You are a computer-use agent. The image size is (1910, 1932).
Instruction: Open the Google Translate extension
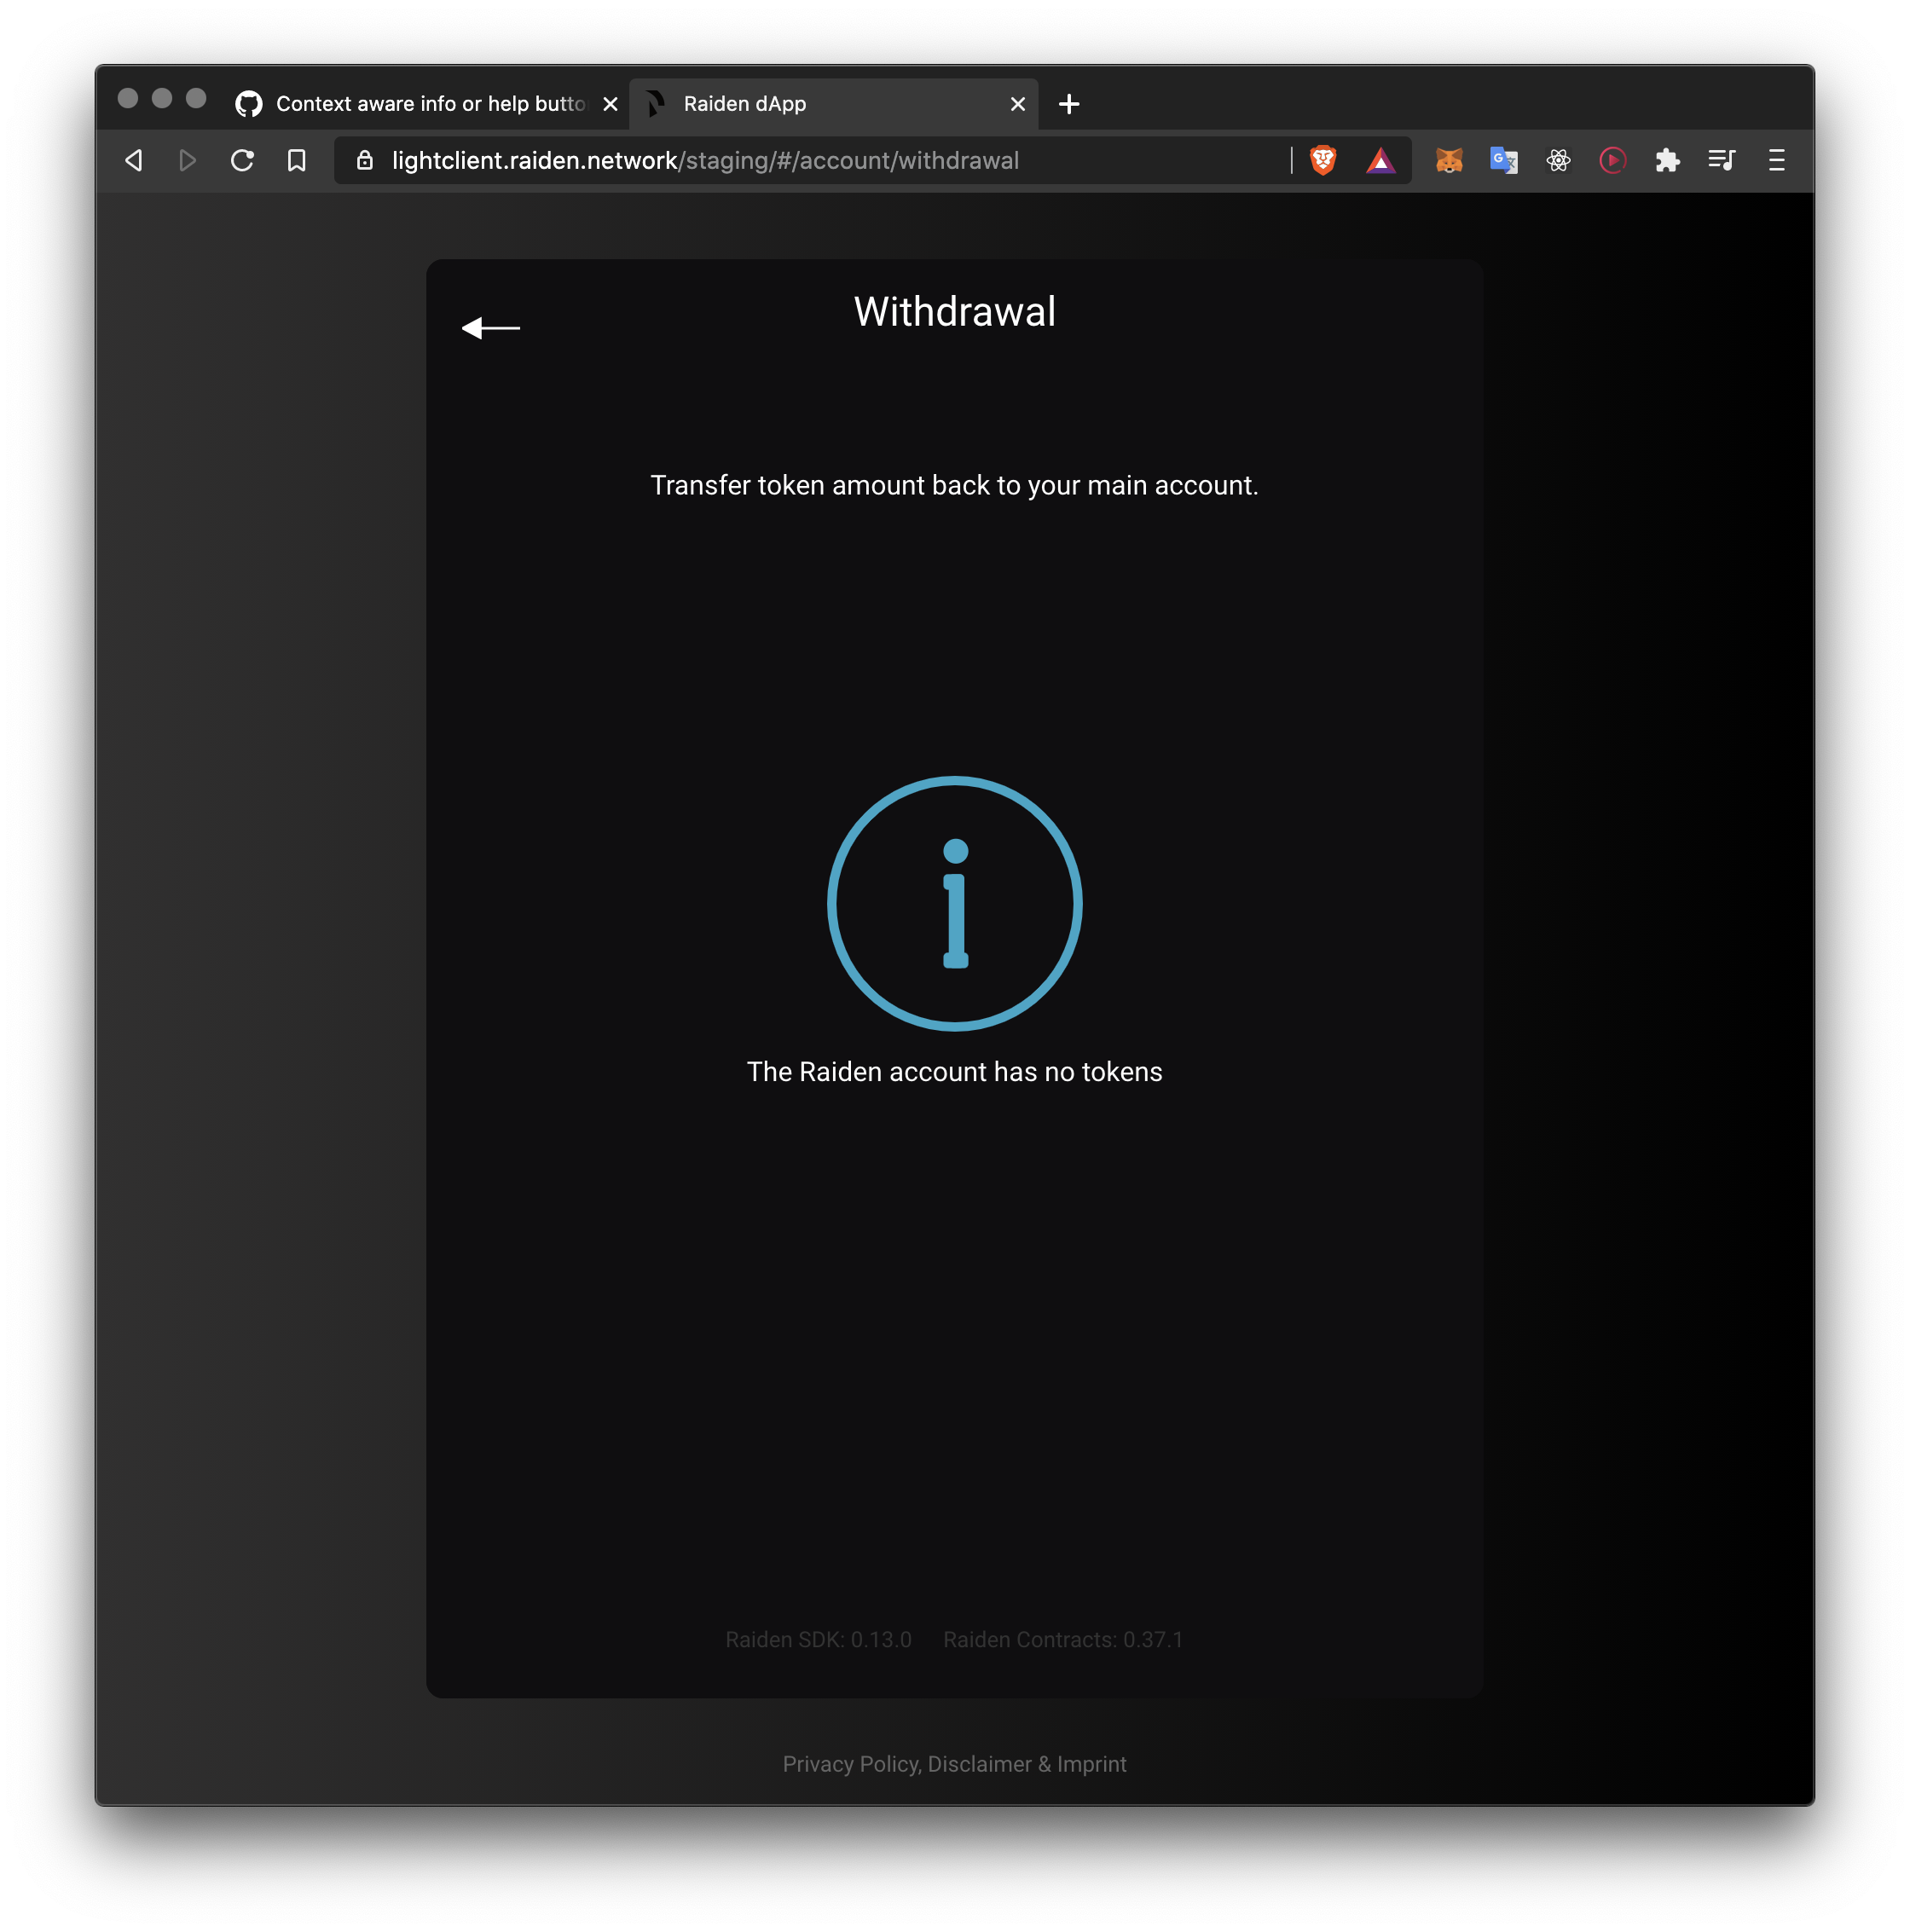point(1503,160)
